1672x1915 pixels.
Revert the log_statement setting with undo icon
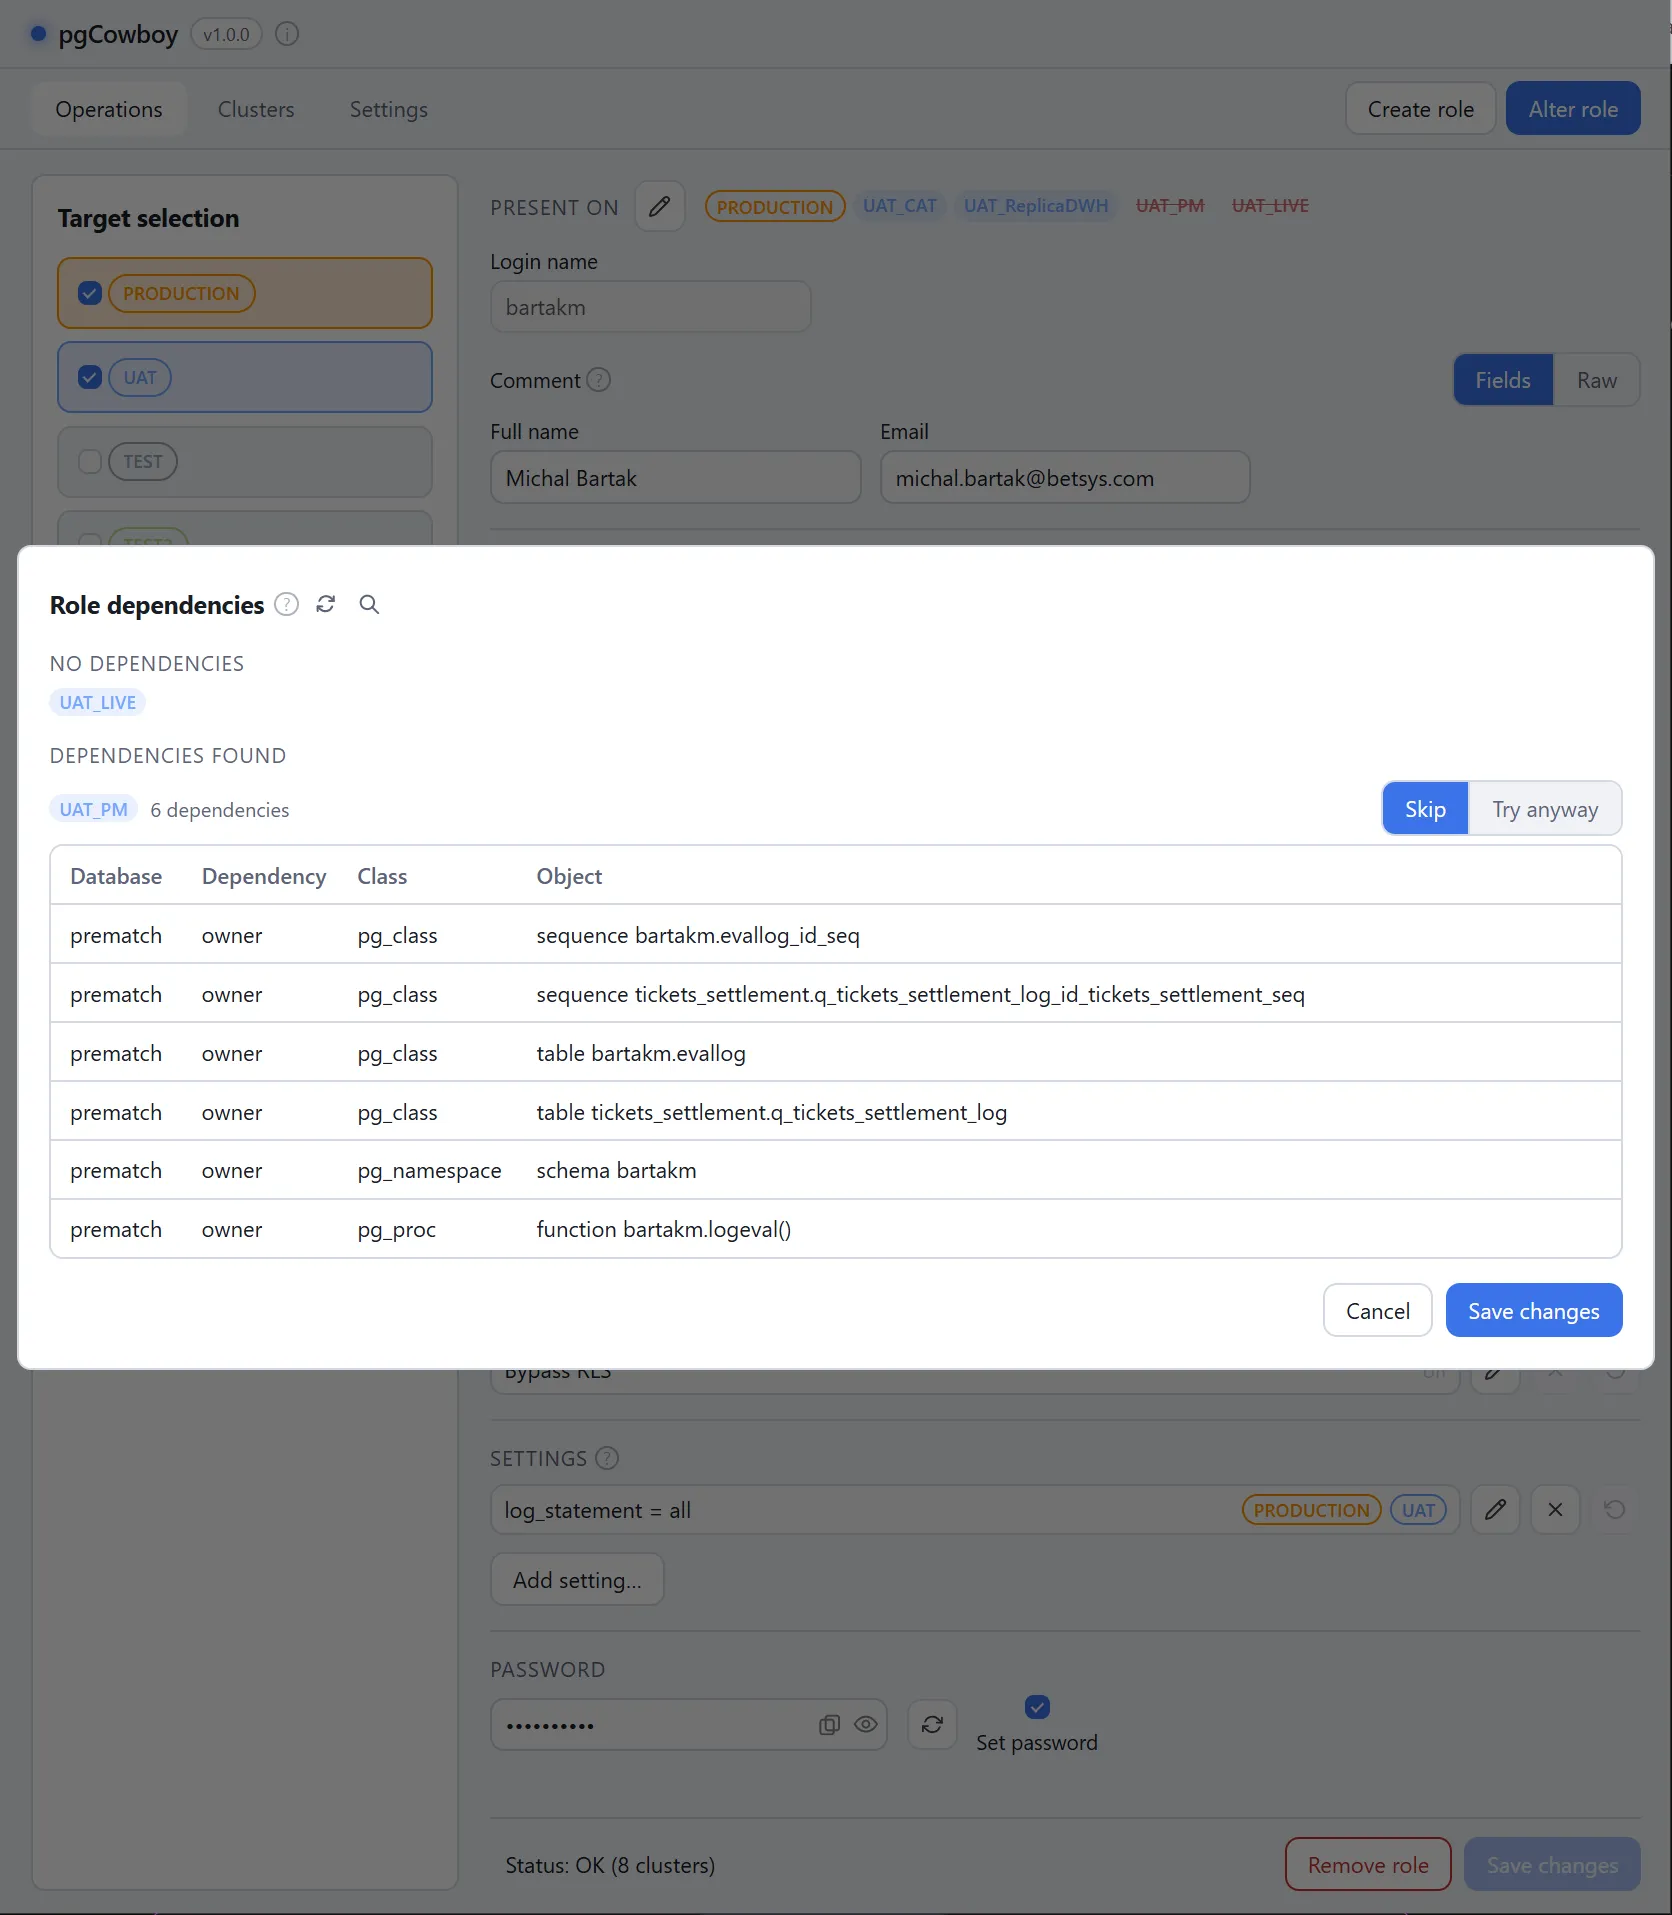click(x=1614, y=1510)
